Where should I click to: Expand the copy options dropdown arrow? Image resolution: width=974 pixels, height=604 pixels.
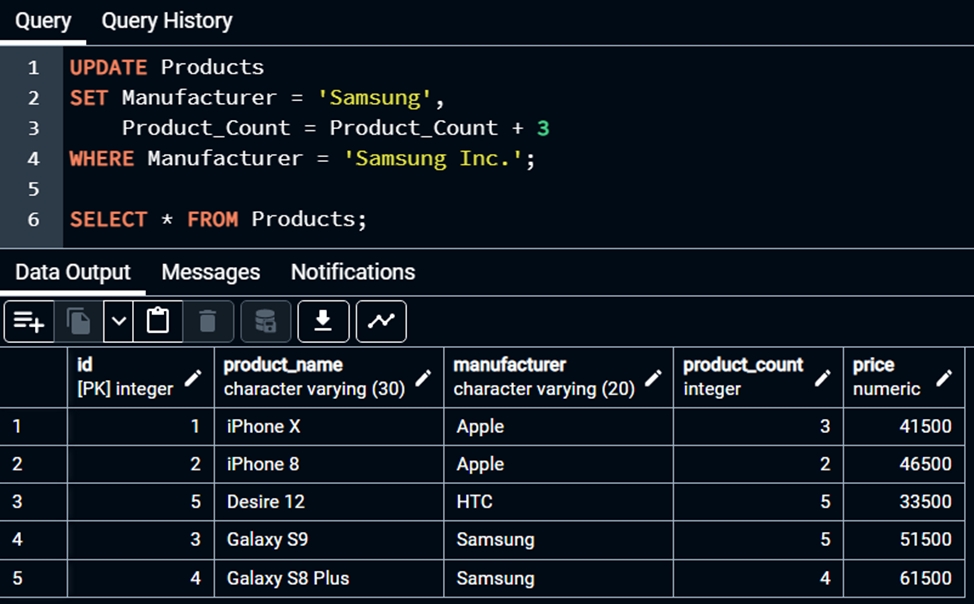click(x=119, y=321)
